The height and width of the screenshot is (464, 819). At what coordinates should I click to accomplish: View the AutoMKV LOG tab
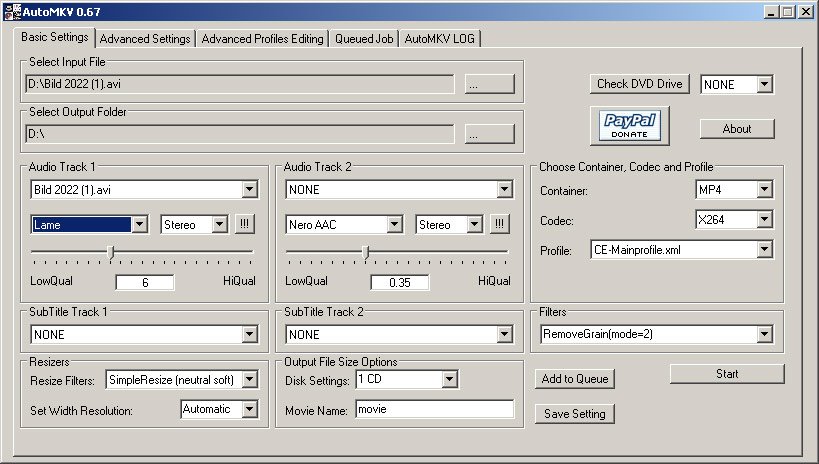(440, 39)
